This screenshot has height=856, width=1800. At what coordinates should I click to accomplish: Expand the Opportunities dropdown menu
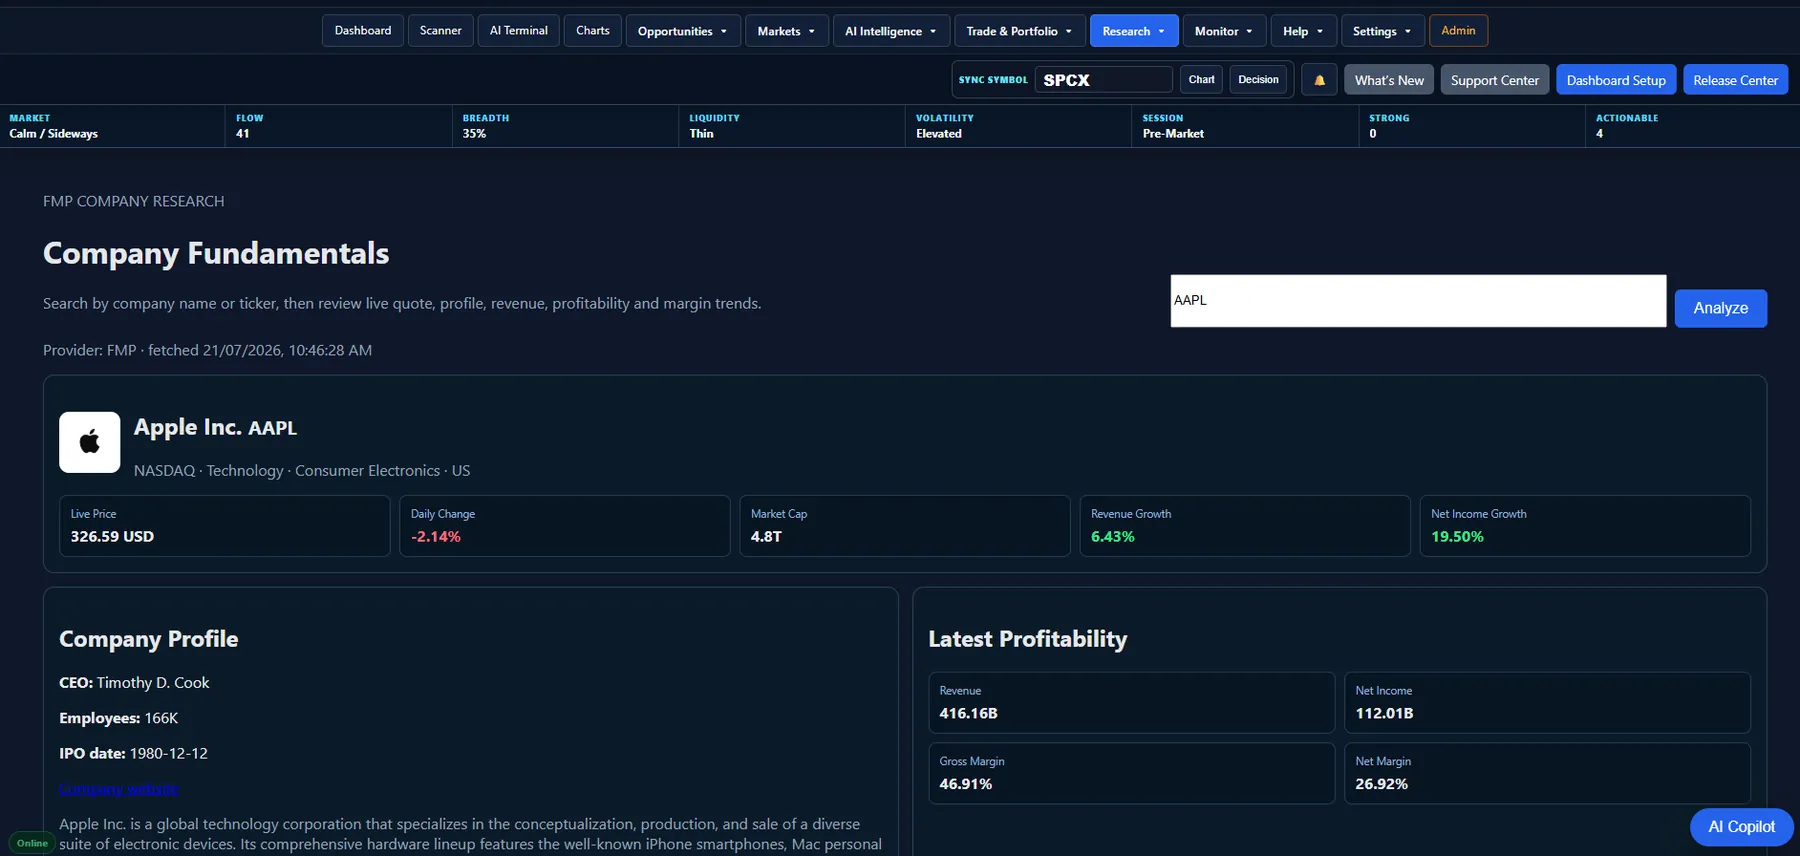(683, 31)
